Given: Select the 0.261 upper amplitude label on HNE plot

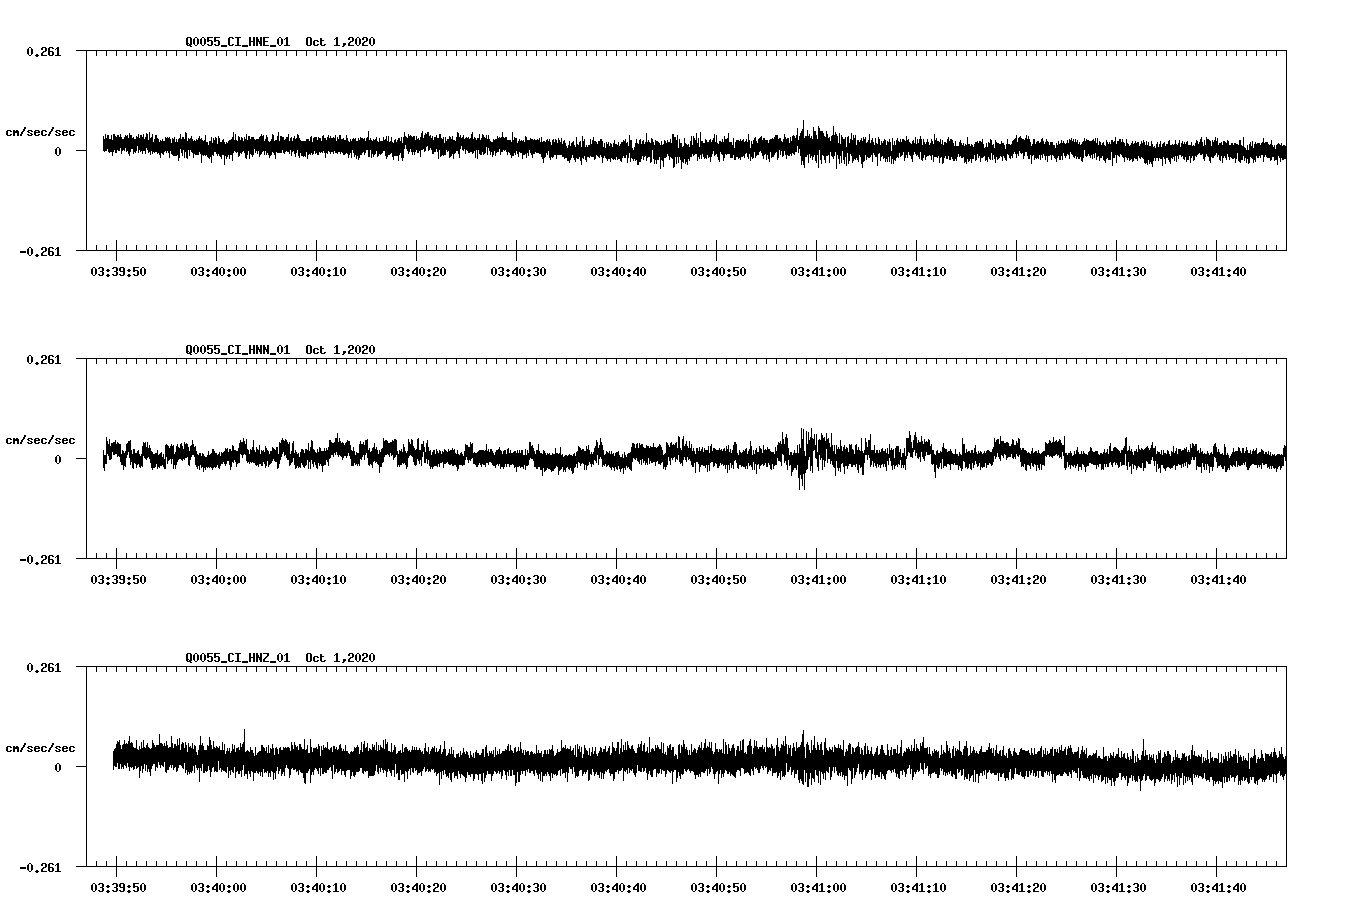Looking at the screenshot, I should pyautogui.click(x=44, y=50).
